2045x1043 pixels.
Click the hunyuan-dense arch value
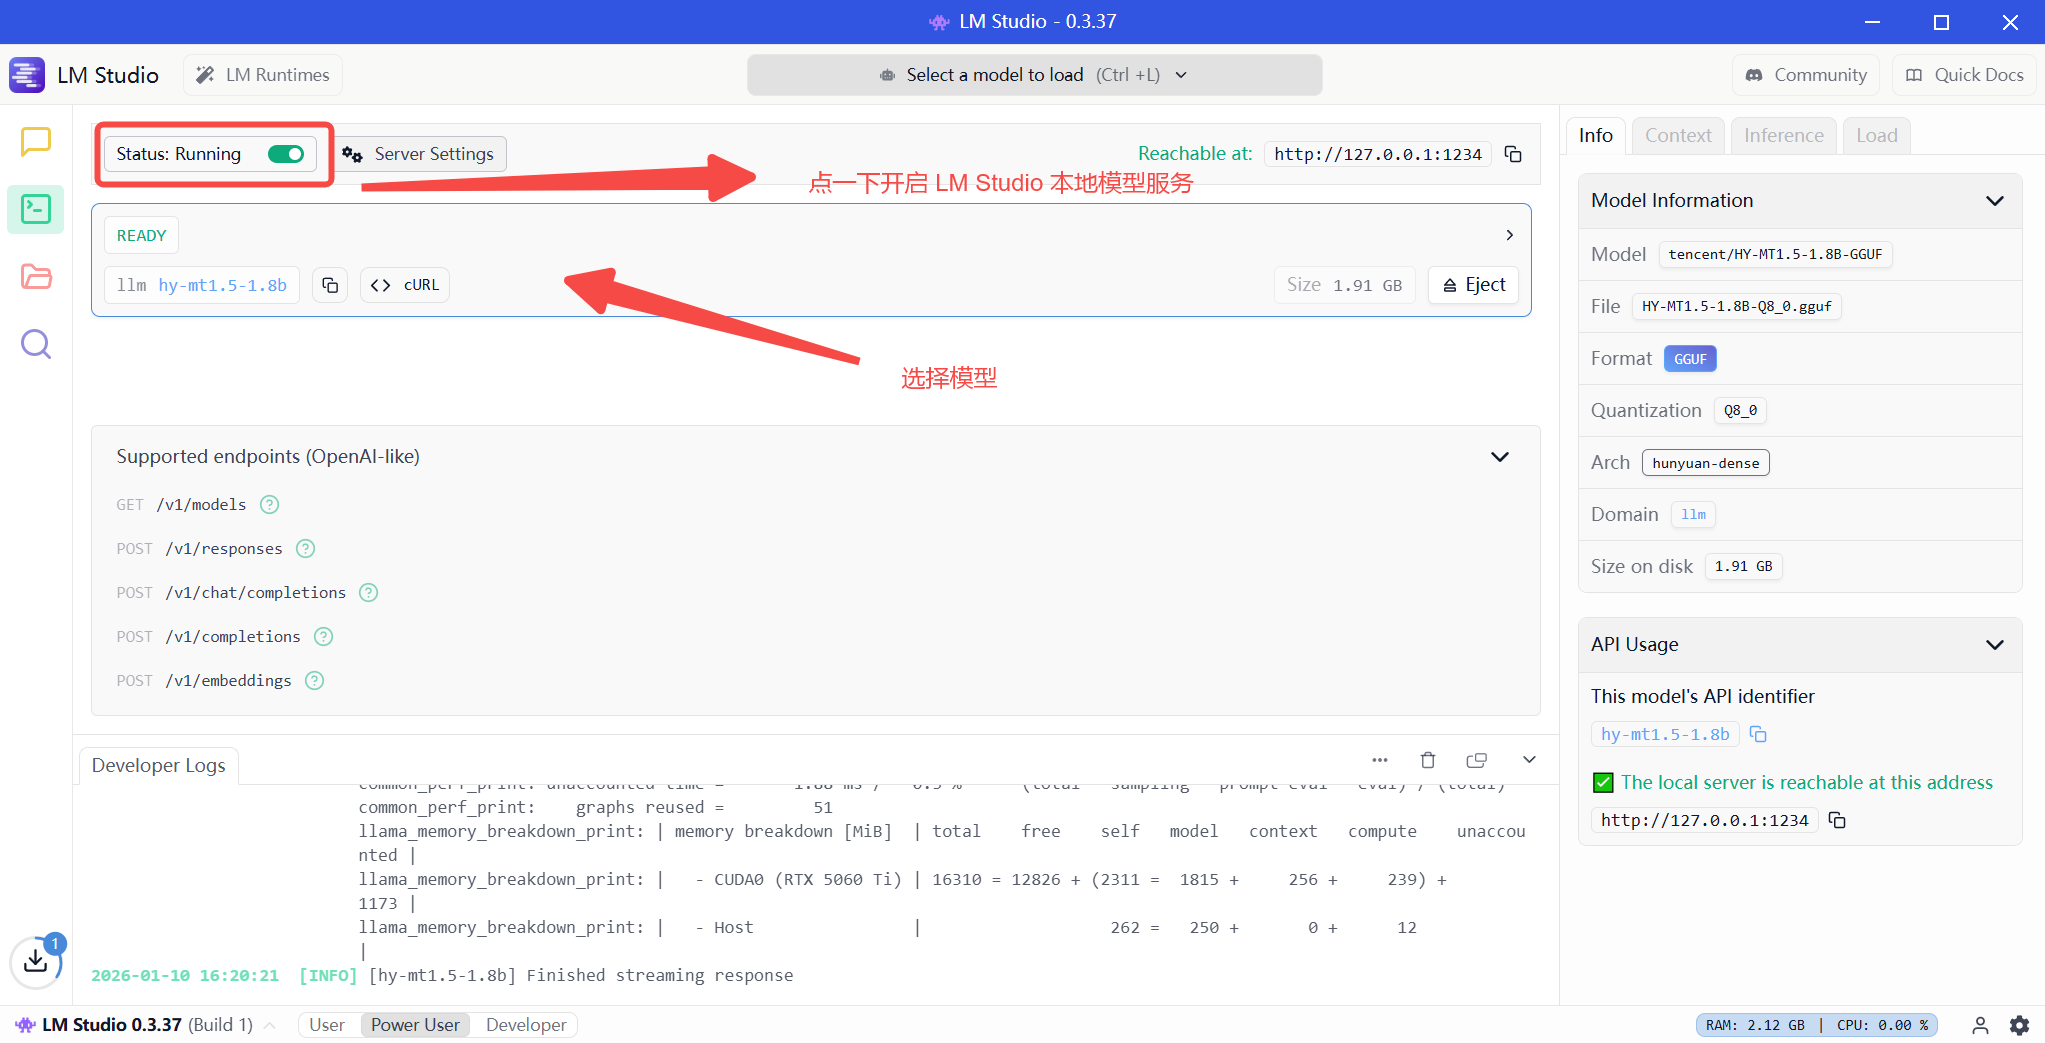(x=1706, y=463)
